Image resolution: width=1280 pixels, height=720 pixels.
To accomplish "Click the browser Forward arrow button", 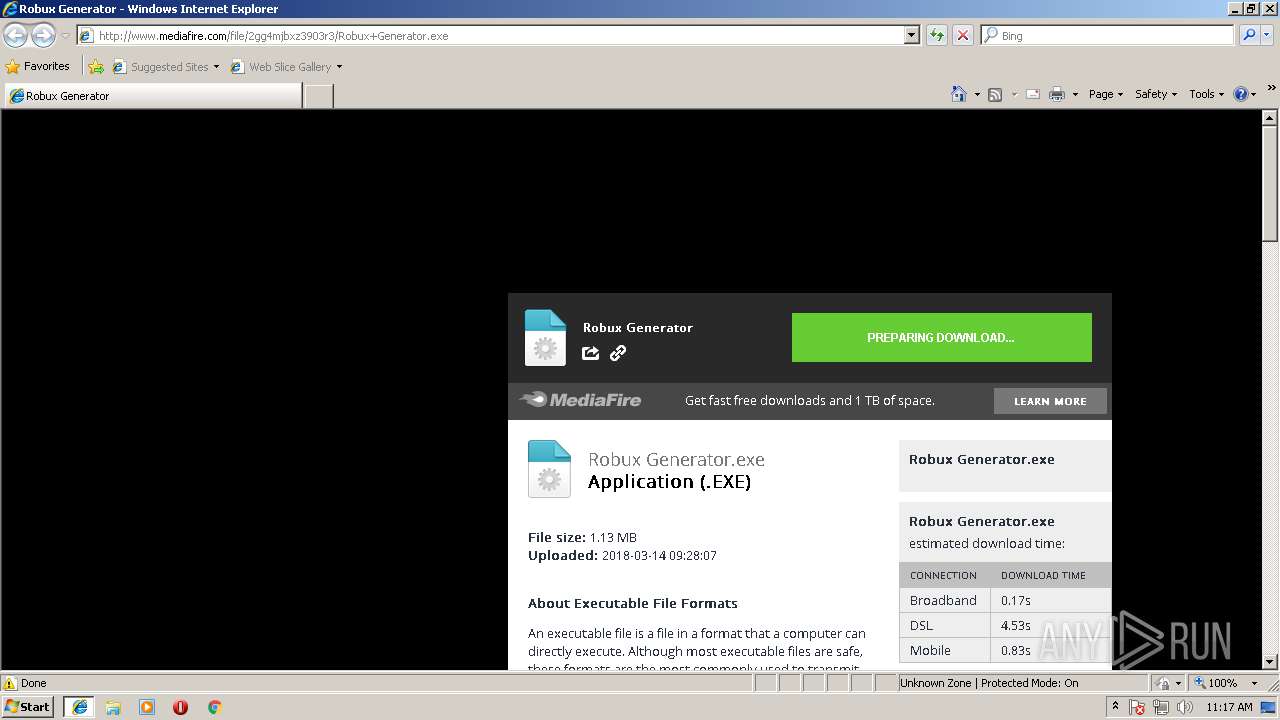I will coord(43,35).
